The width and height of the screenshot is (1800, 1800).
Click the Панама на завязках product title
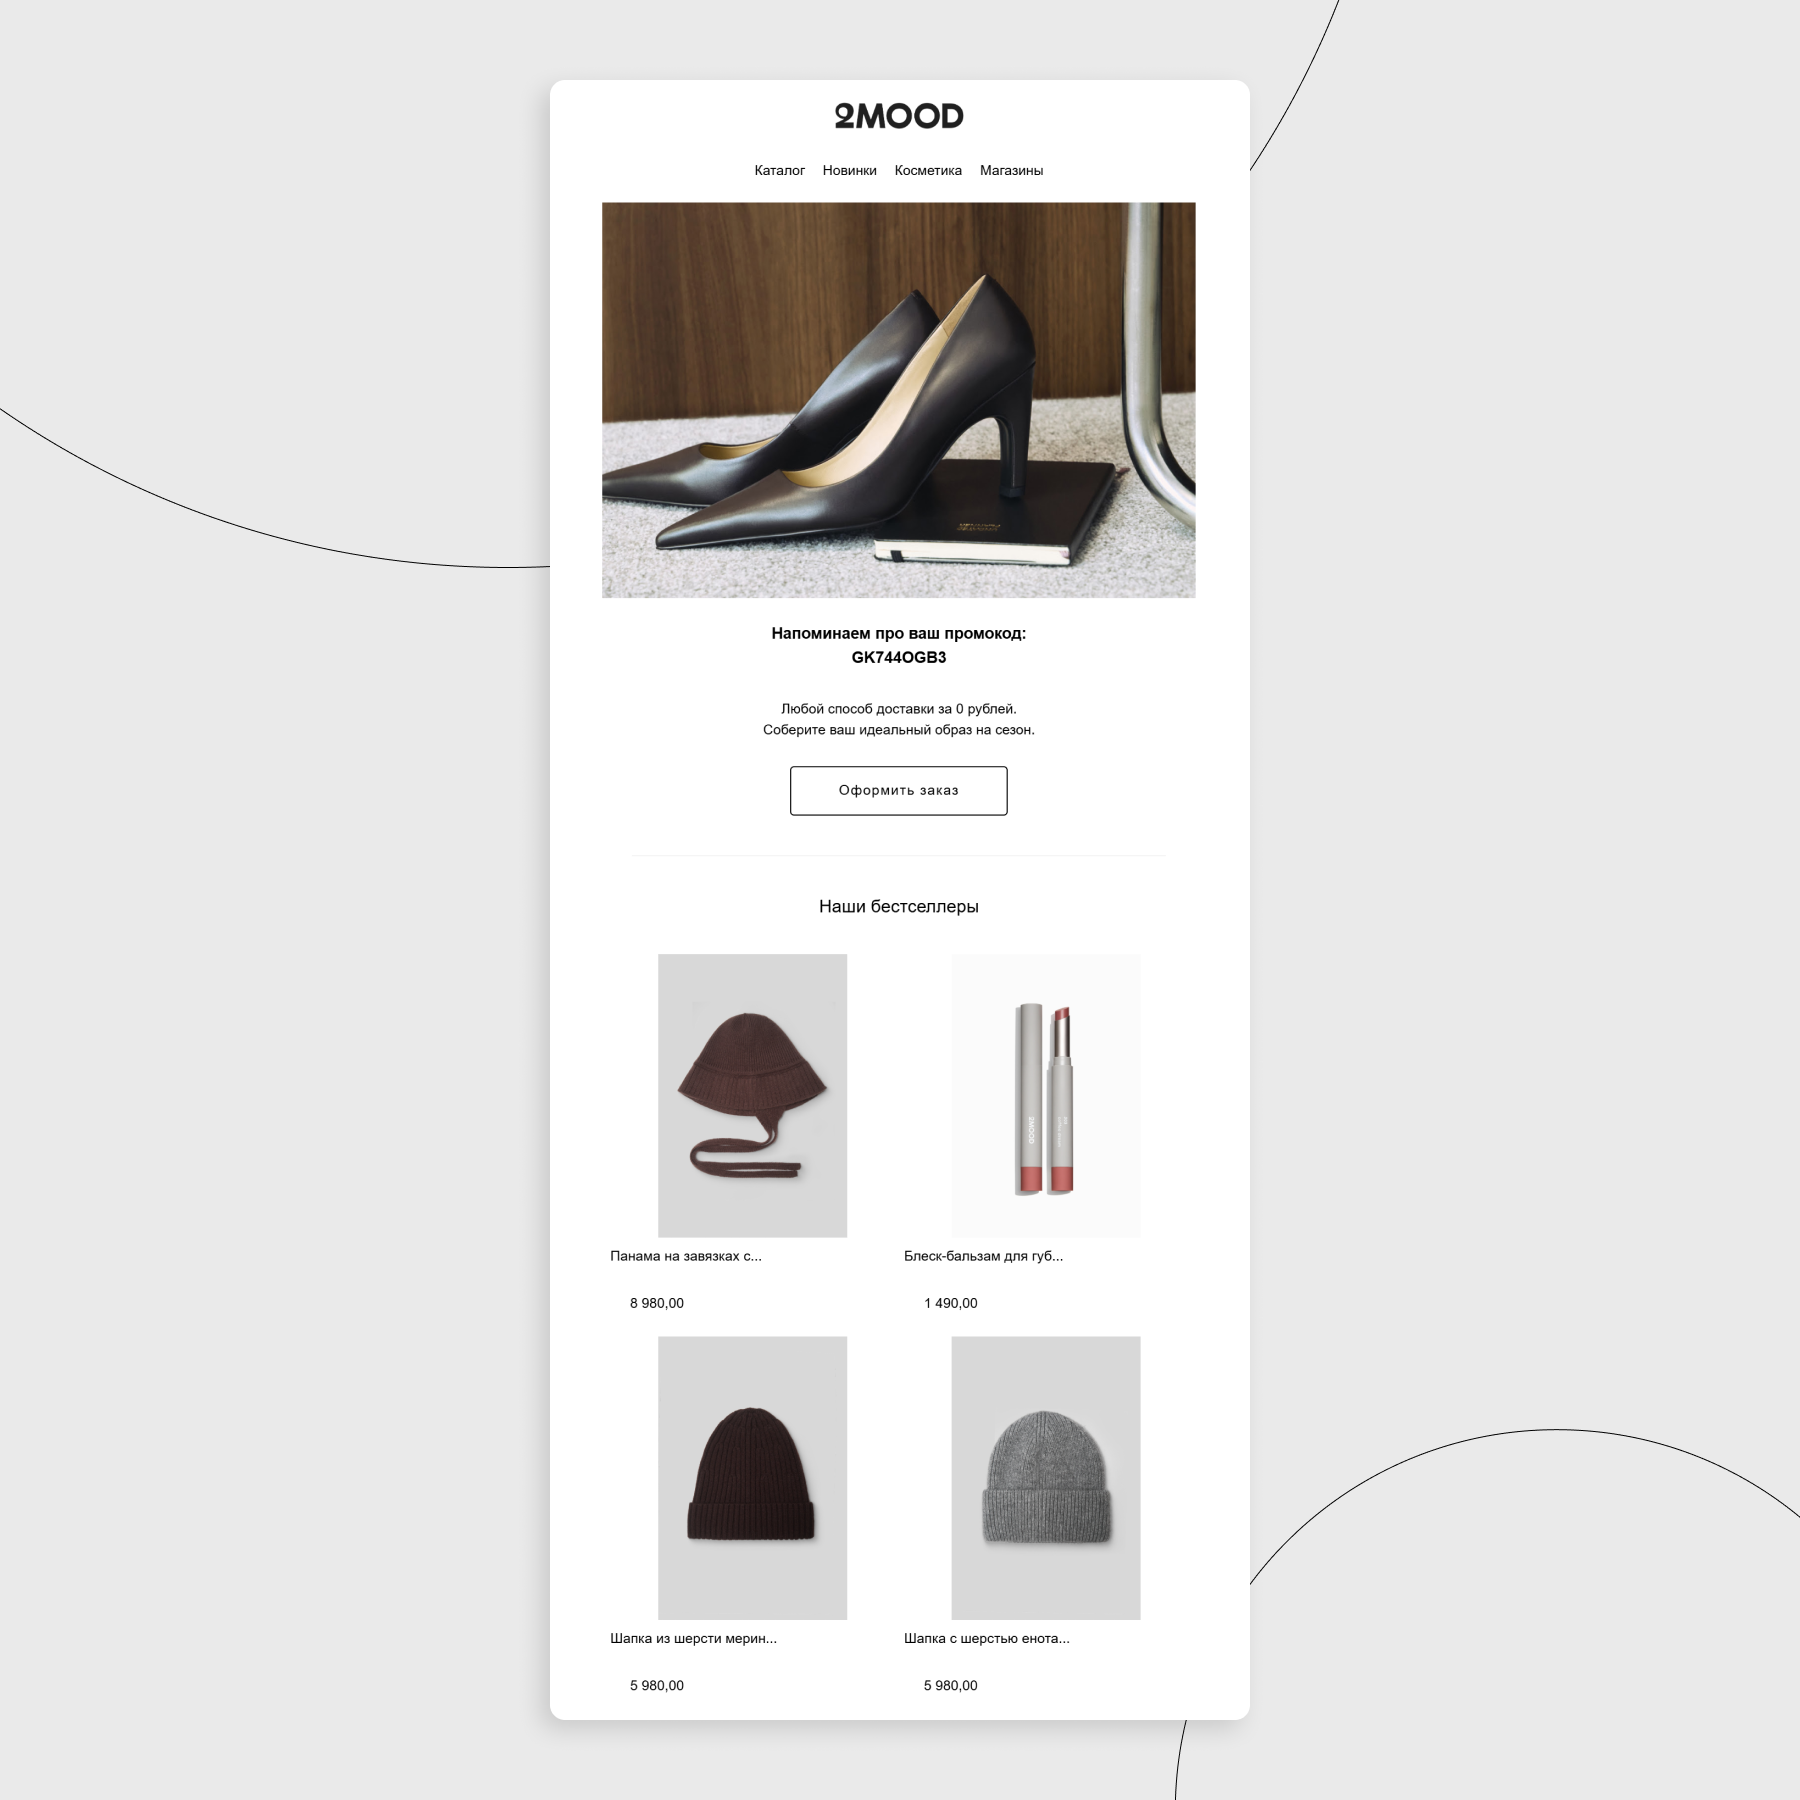pyautogui.click(x=686, y=1256)
